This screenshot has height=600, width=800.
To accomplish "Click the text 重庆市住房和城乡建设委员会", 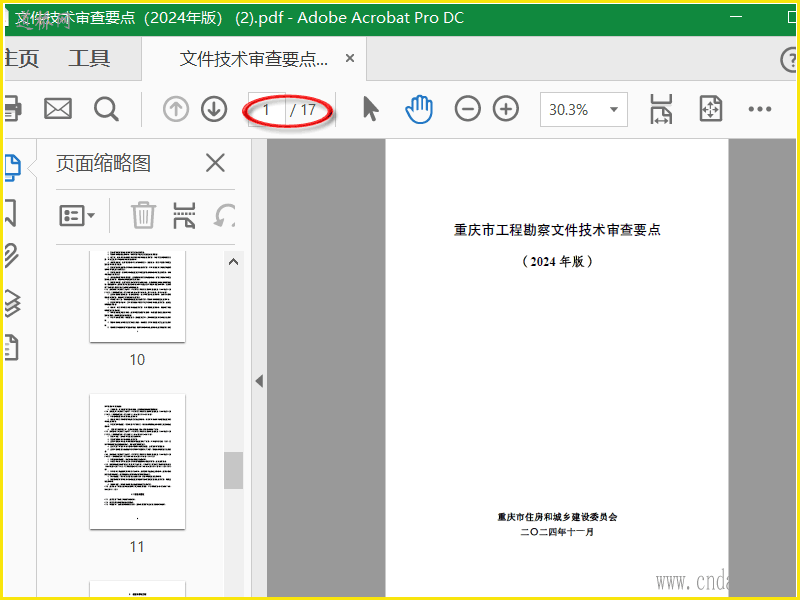I will point(557,517).
